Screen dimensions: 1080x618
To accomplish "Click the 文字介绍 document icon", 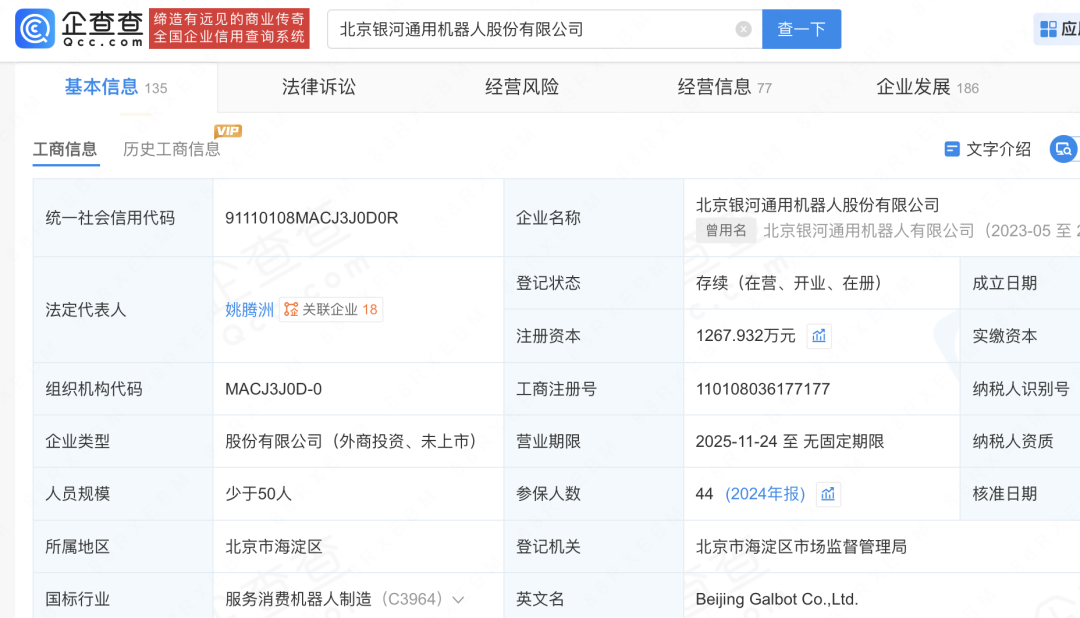I will point(952,149).
